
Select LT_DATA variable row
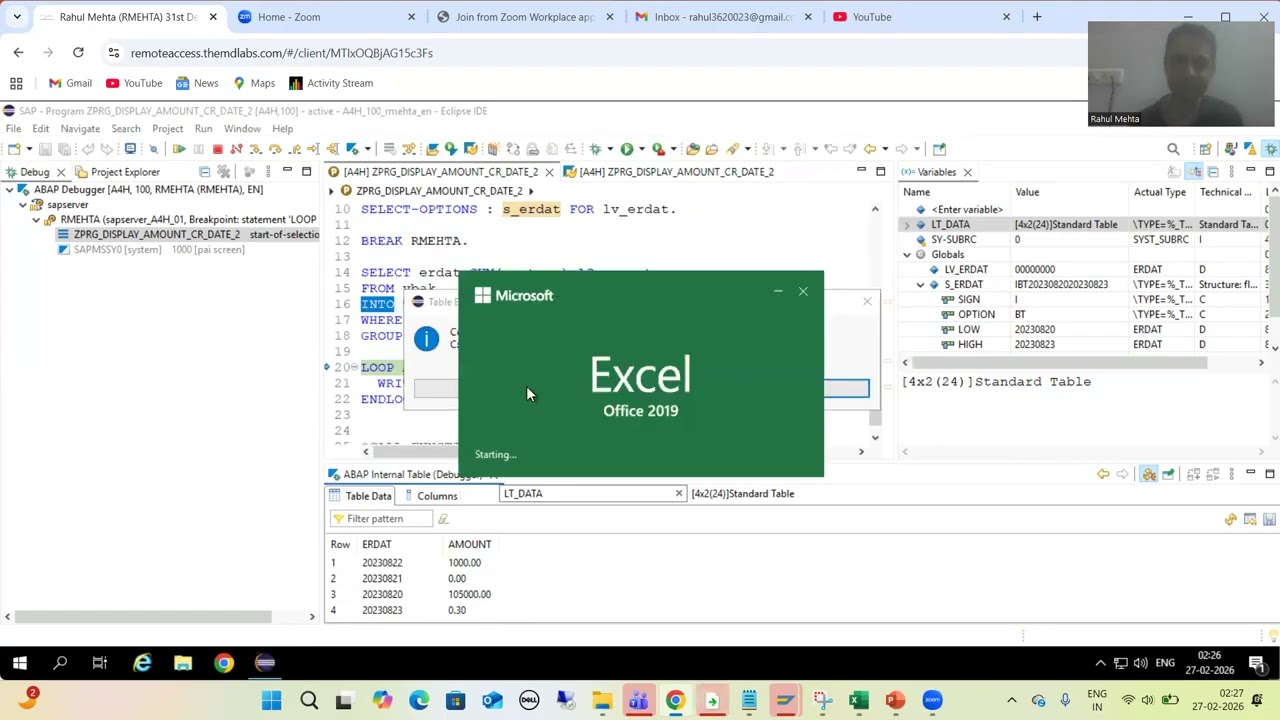[1085, 224]
